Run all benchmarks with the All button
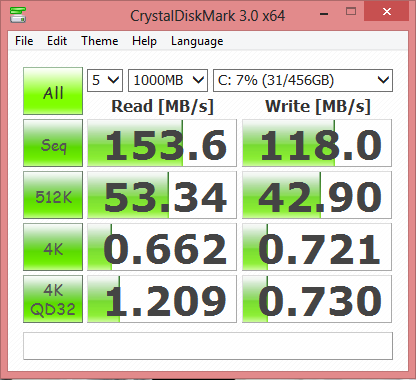The width and height of the screenshot is (416, 380). click(x=53, y=91)
